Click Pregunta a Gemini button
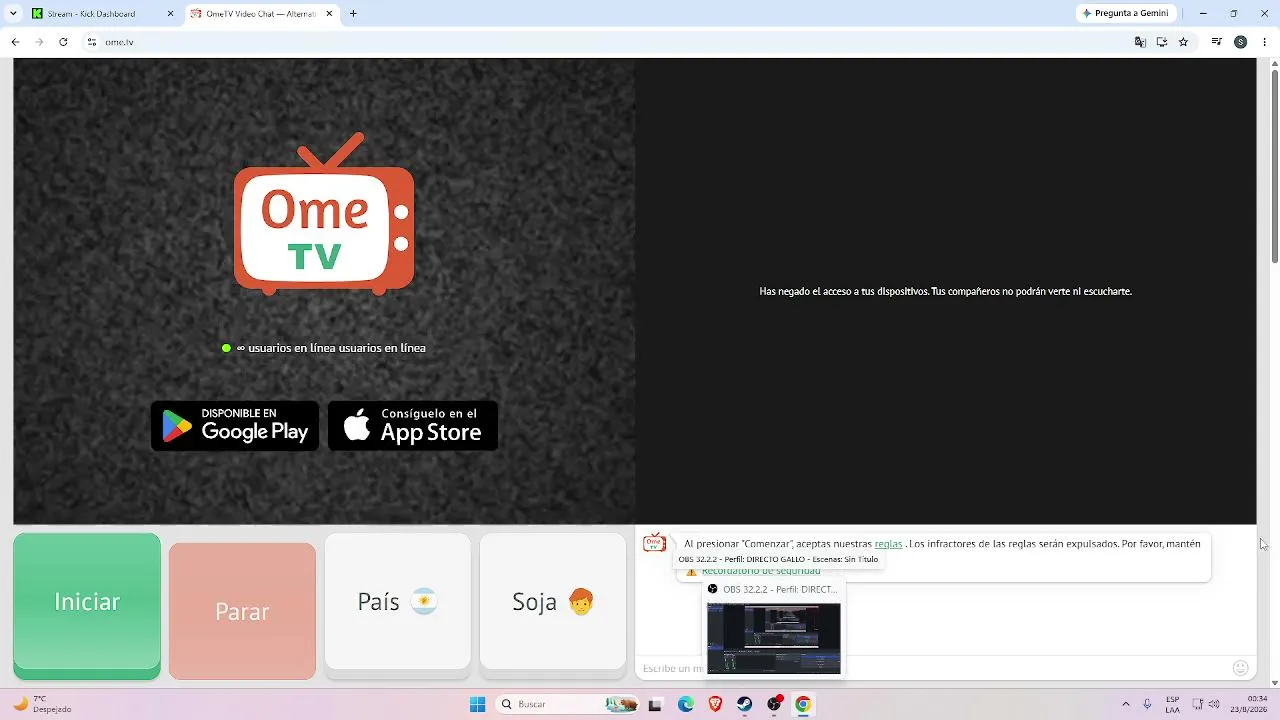Viewport: 1280px width, 720px height. 1126,14
